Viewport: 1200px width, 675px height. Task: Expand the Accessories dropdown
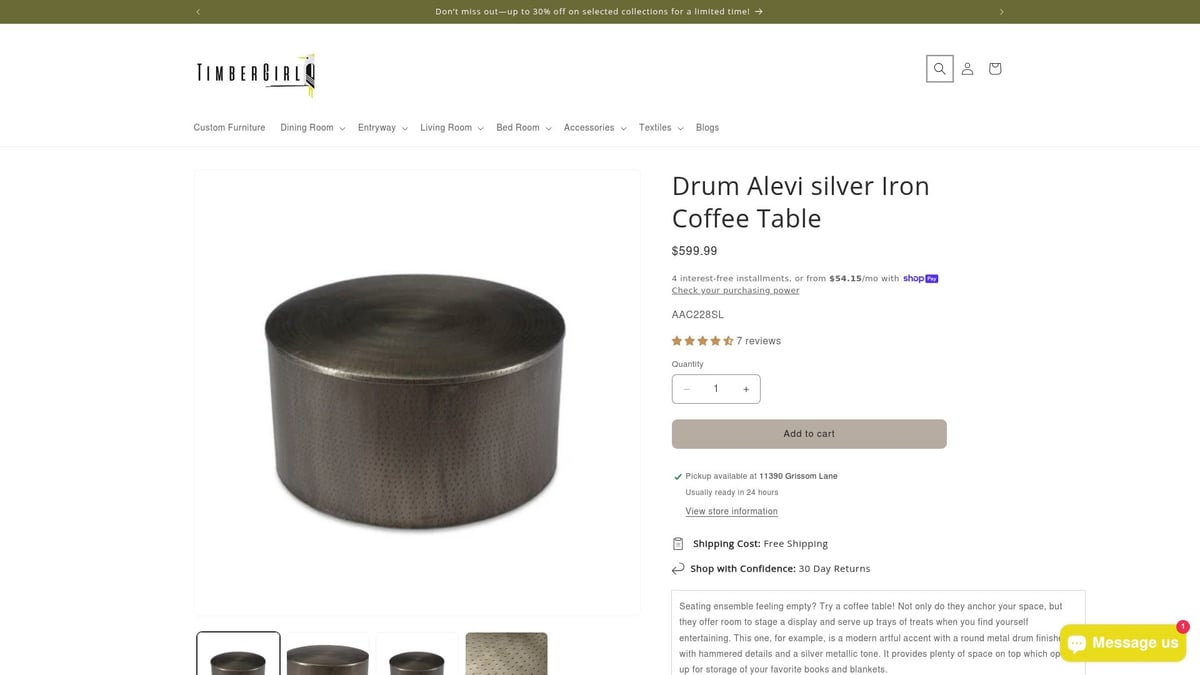pyautogui.click(x=595, y=128)
